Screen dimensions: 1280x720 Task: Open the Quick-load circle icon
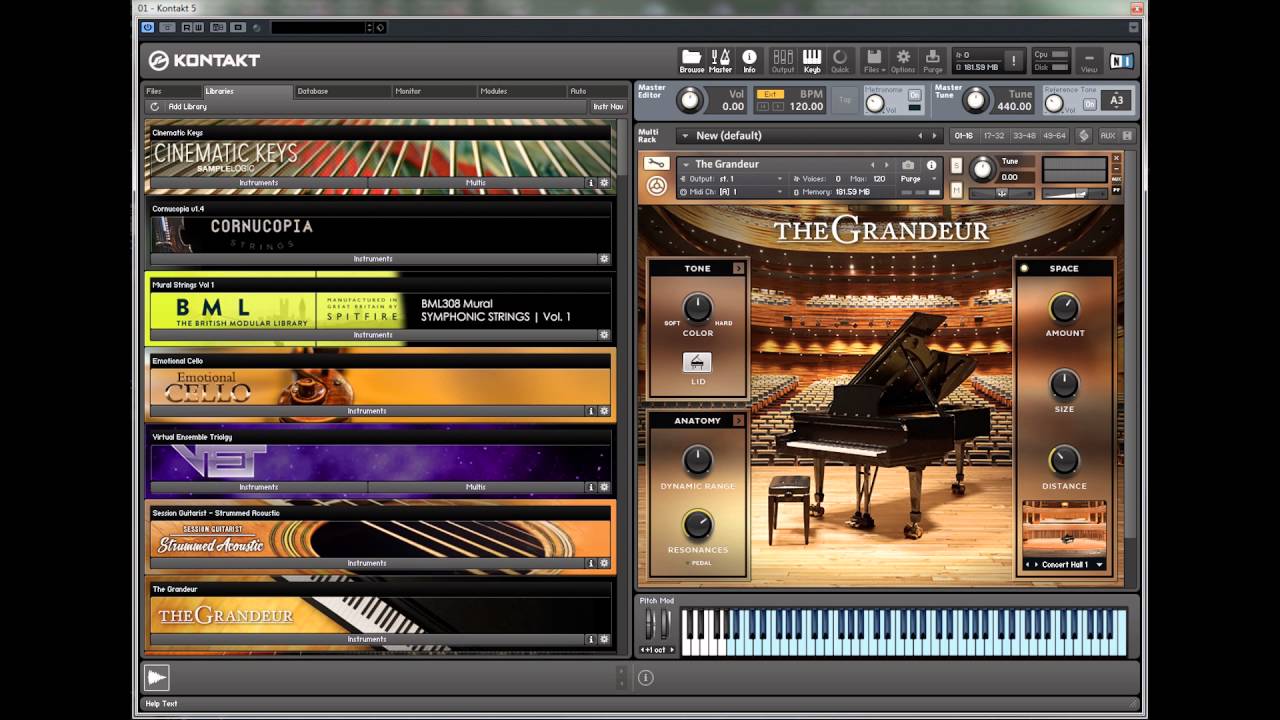pyautogui.click(x=840, y=60)
